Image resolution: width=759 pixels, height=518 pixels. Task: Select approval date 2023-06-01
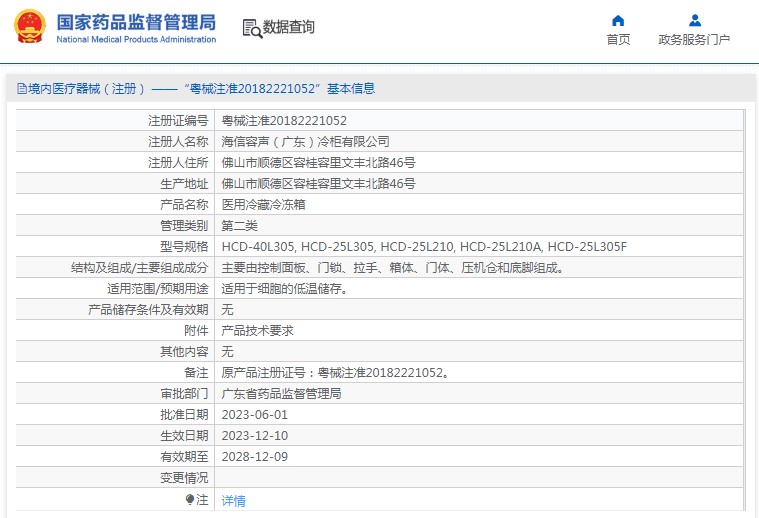click(x=255, y=415)
